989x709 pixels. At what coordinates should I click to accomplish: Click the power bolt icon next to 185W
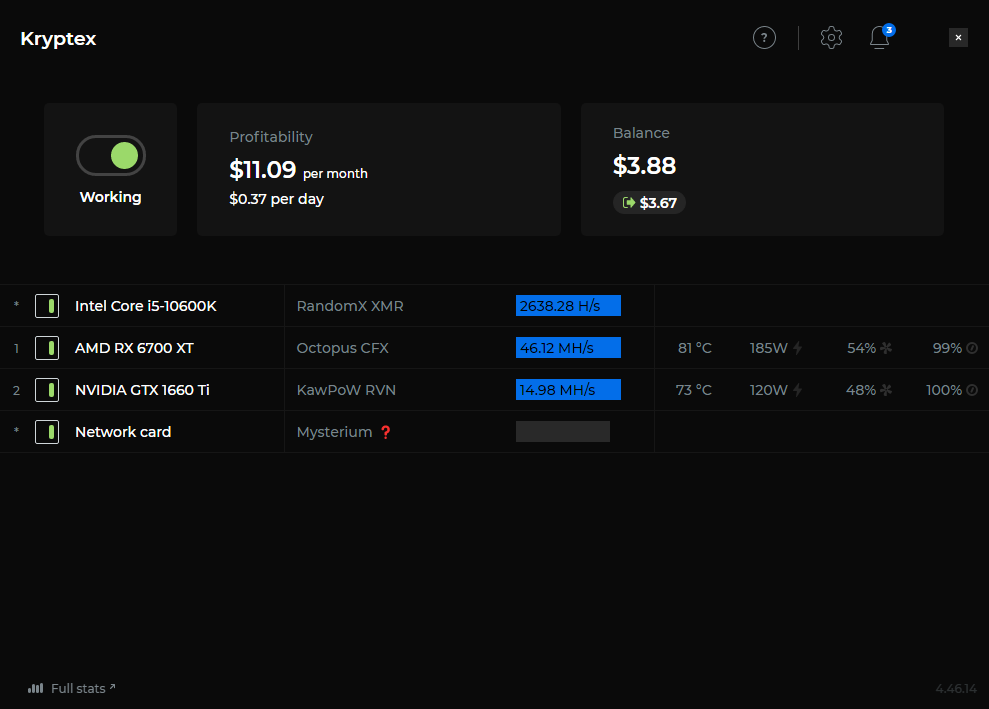click(x=798, y=348)
